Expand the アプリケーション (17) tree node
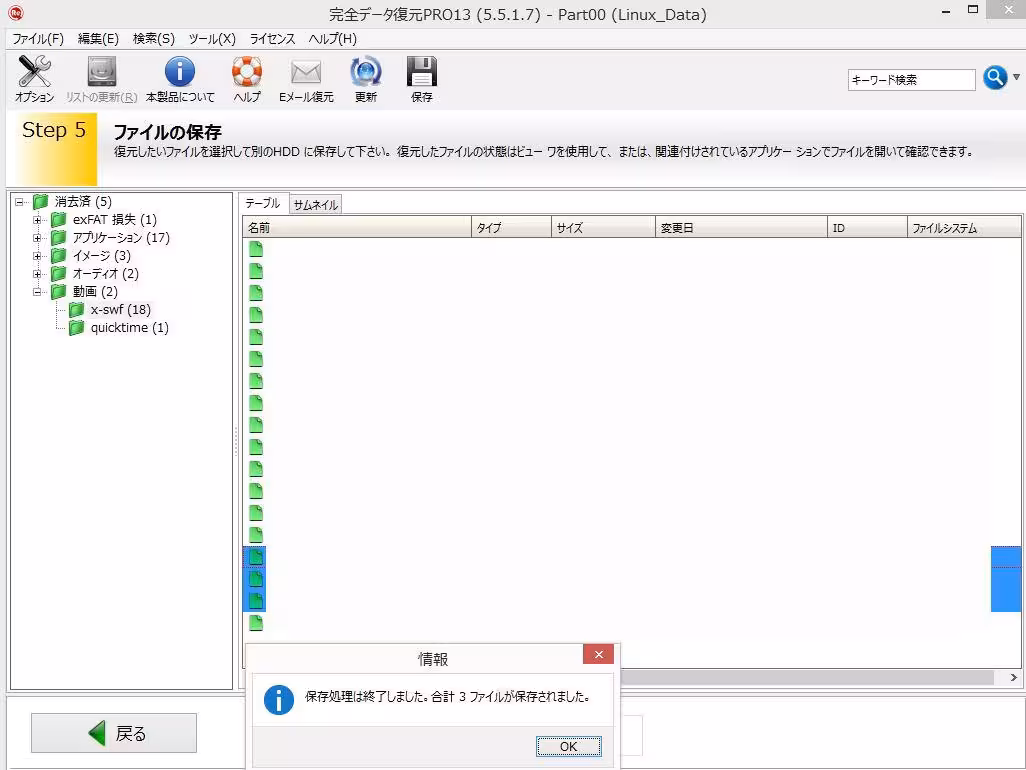The width and height of the screenshot is (1026, 770). (38, 238)
